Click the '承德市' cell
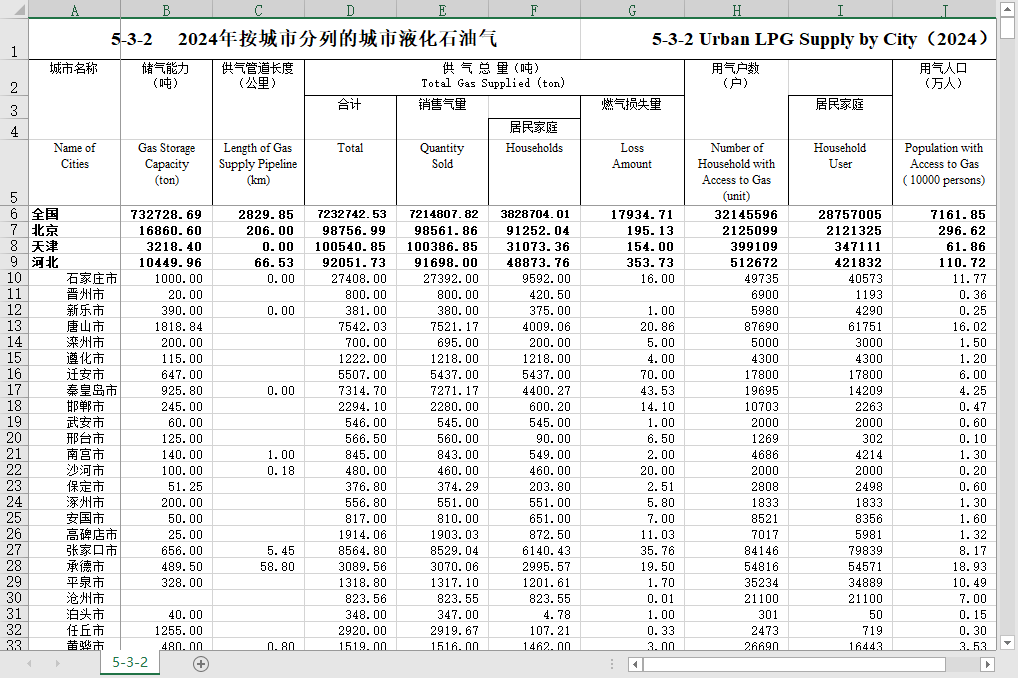Image resolution: width=1018 pixels, height=678 pixels. (85, 566)
